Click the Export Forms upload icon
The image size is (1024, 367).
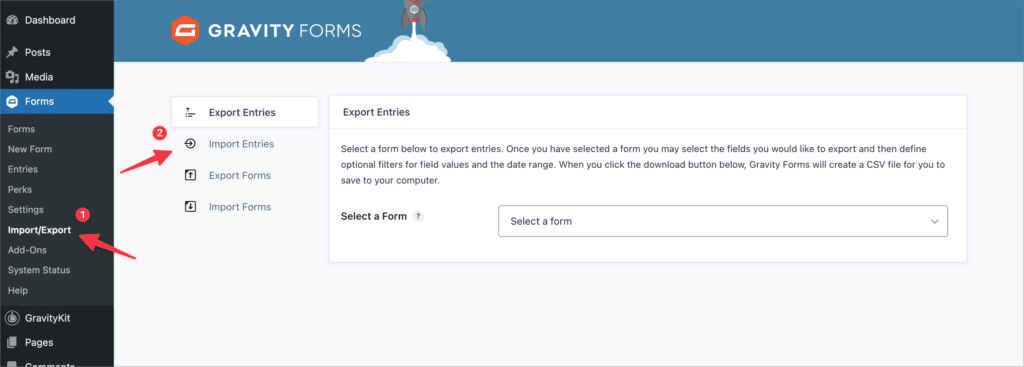[191, 175]
